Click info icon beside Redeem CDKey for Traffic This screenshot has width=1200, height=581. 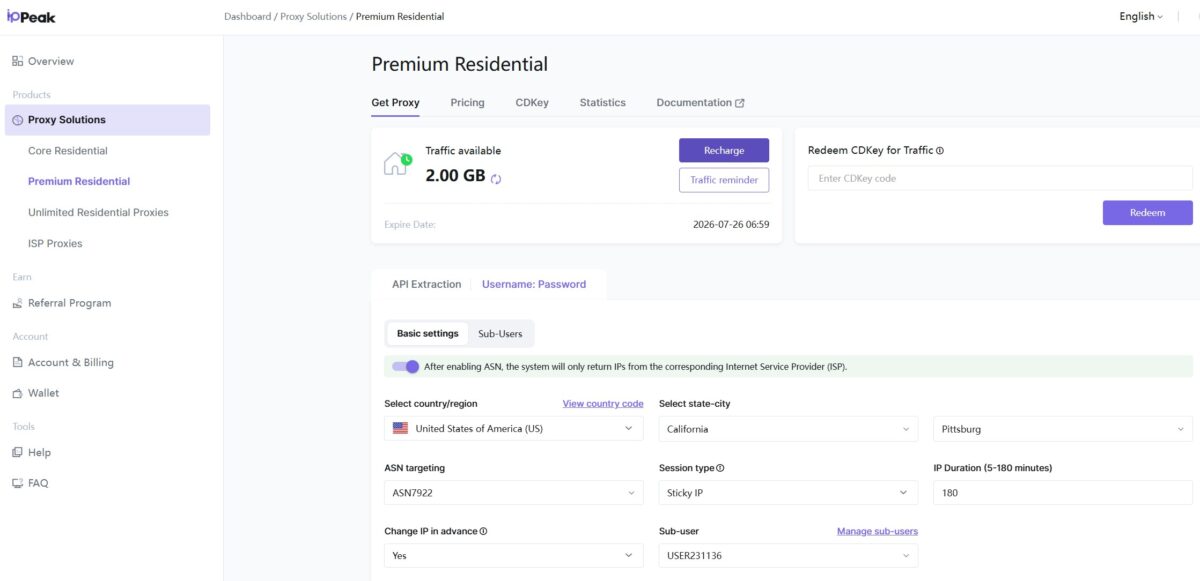click(940, 151)
